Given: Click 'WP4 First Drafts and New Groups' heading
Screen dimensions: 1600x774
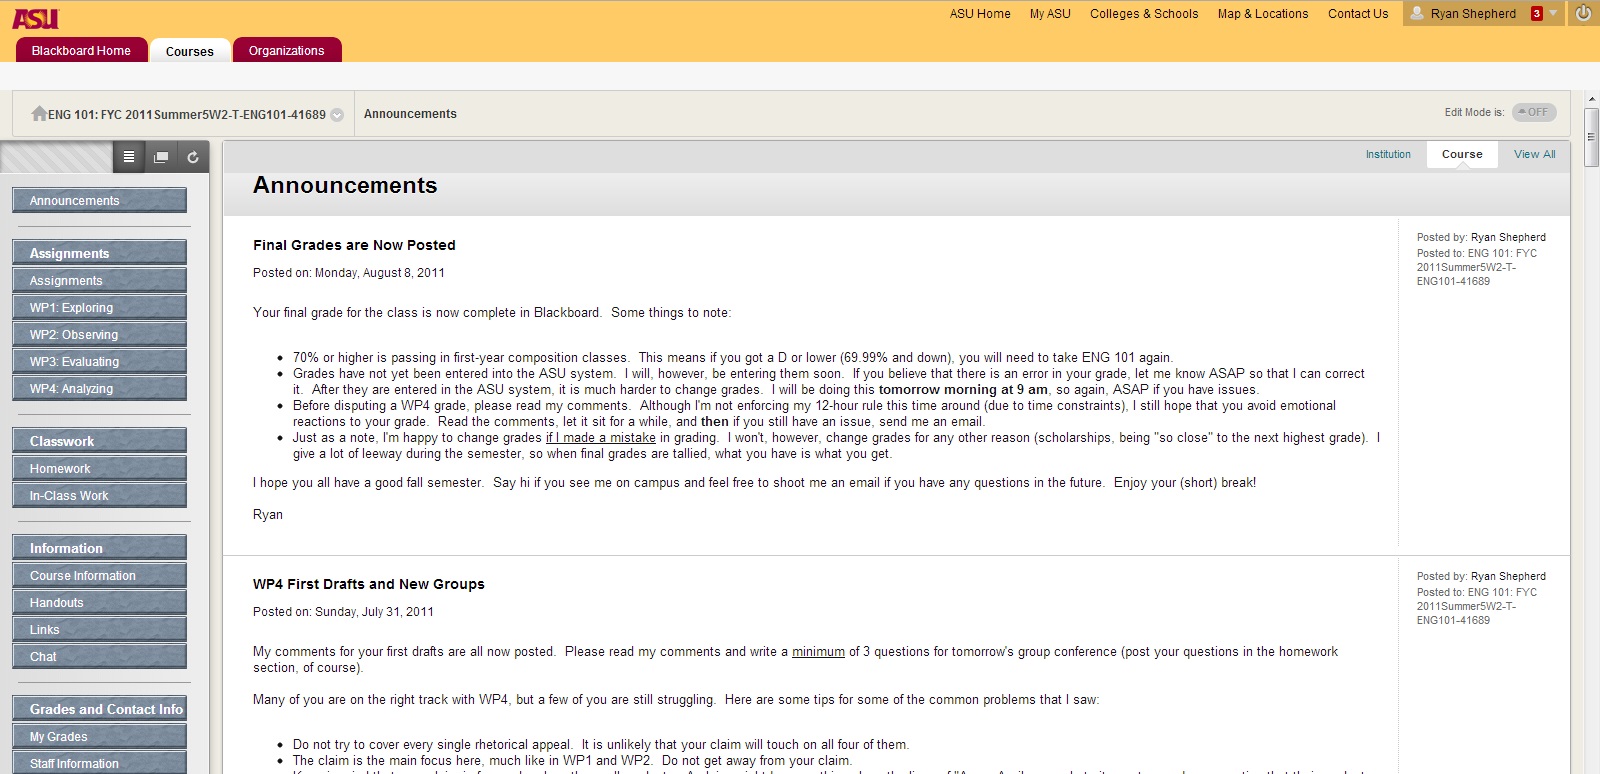Looking at the screenshot, I should click(369, 584).
